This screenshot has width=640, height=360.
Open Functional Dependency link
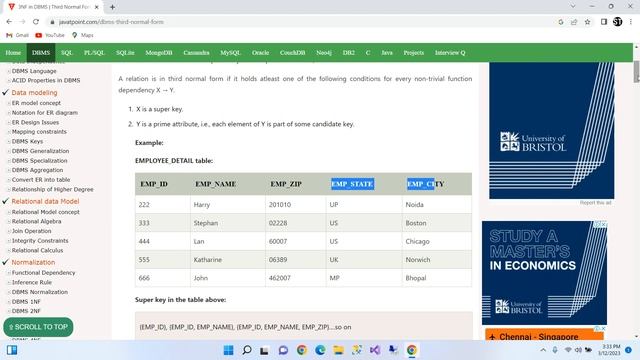click(43, 273)
